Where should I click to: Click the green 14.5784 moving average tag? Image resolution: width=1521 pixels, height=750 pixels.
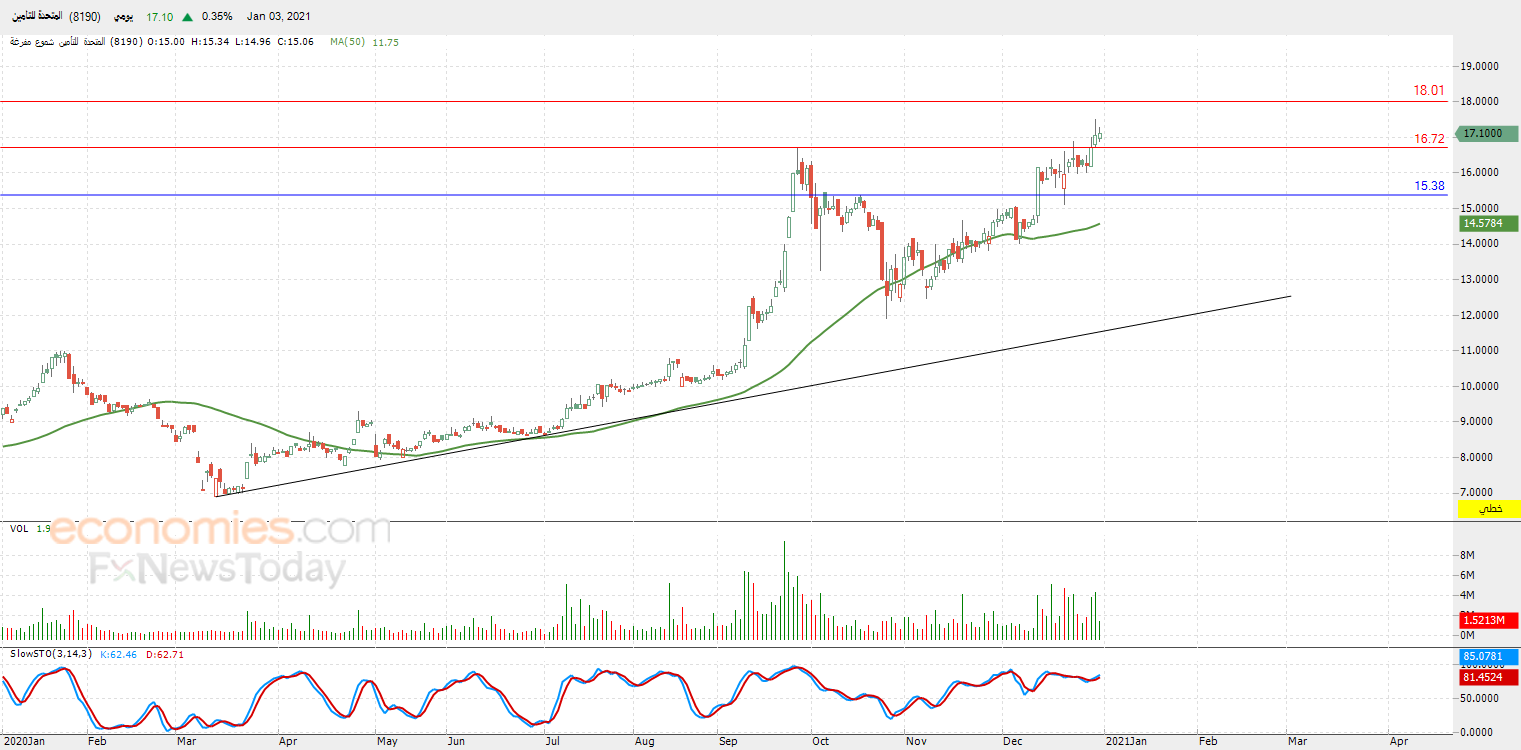coord(1487,223)
